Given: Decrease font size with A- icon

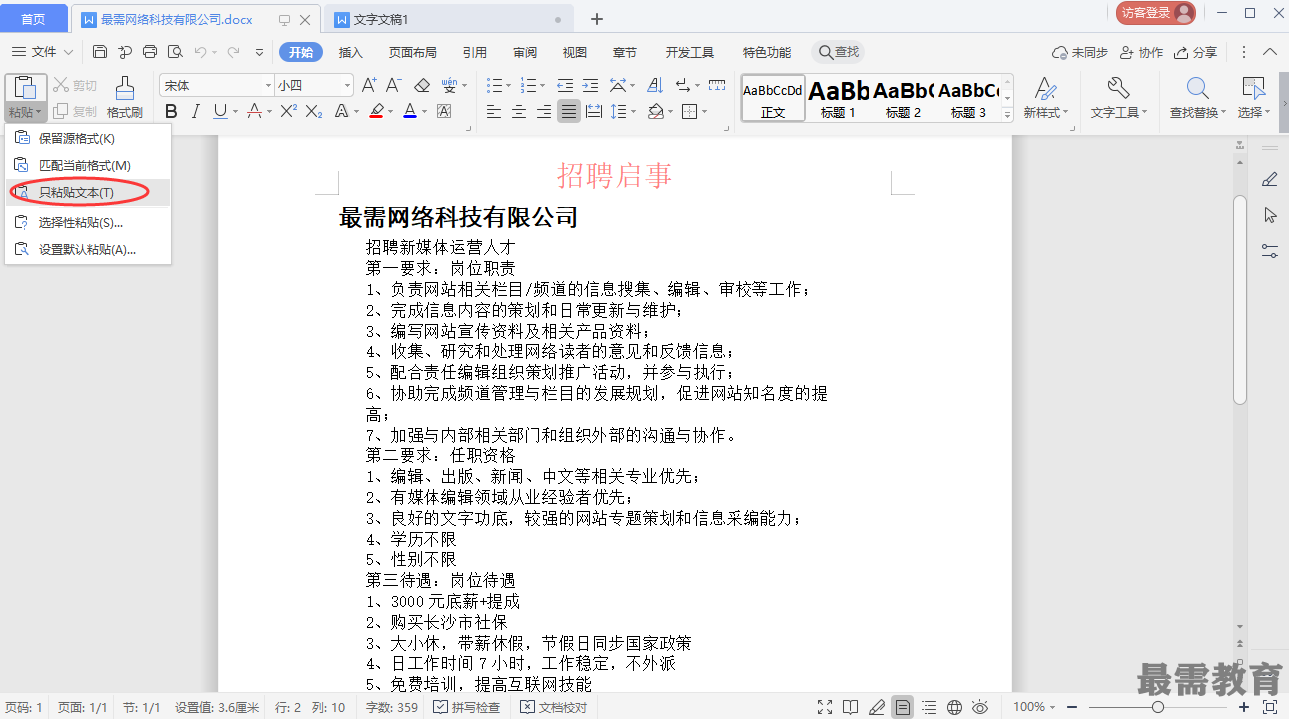Looking at the screenshot, I should click(394, 85).
